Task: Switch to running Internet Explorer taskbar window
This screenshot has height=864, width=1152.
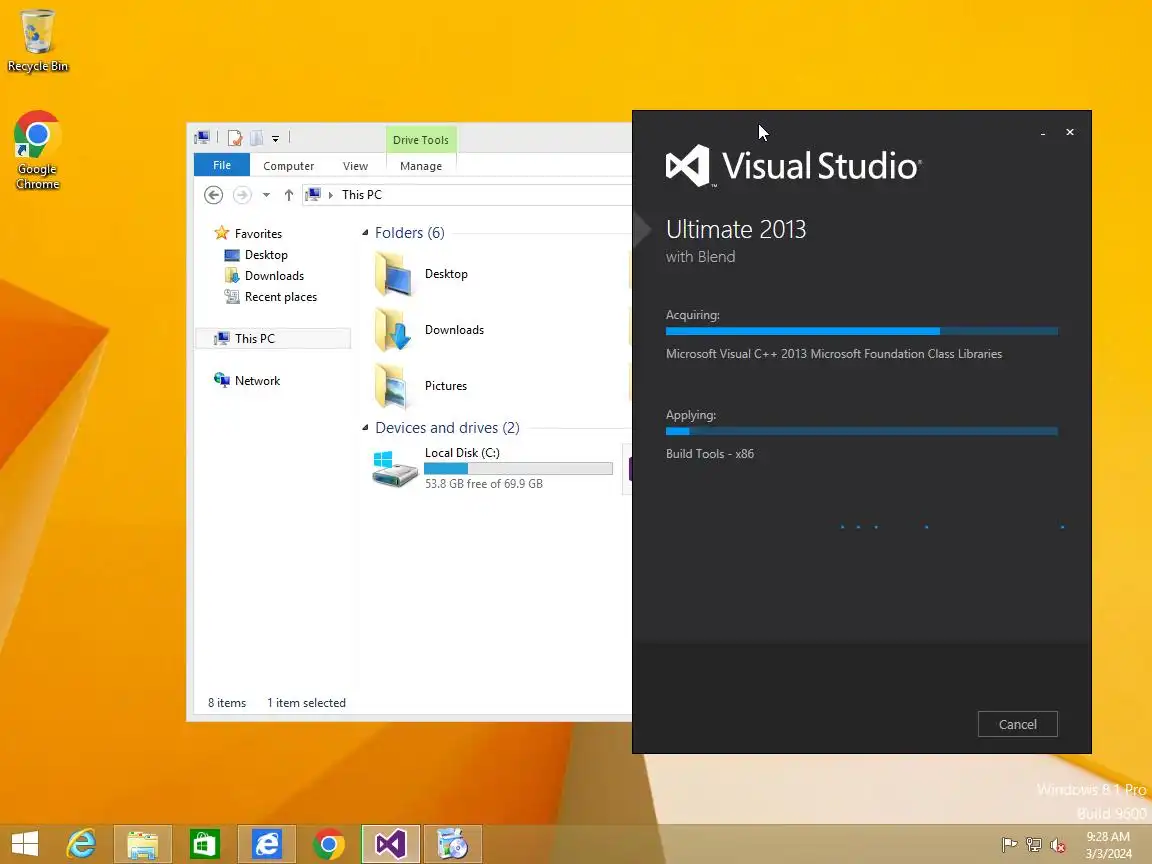Action: point(267,844)
